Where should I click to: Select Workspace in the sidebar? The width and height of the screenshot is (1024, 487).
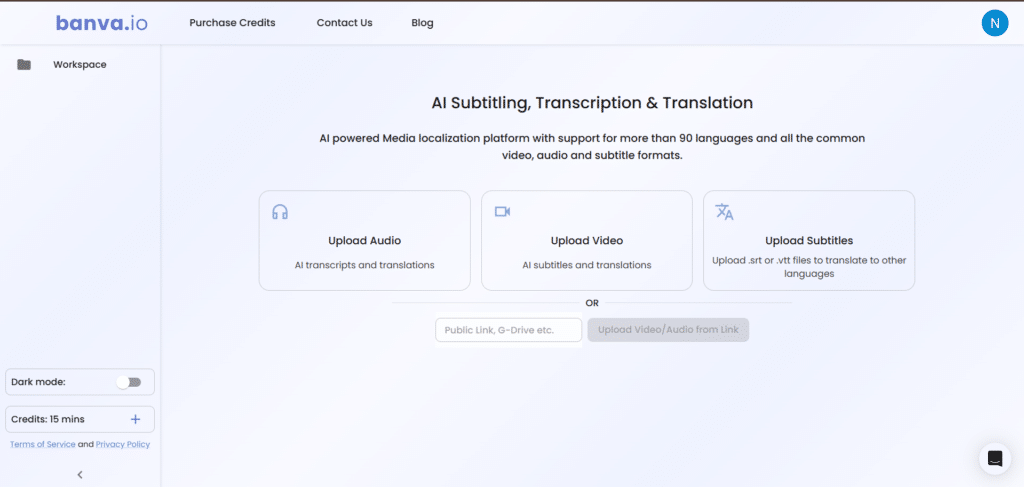tap(80, 65)
